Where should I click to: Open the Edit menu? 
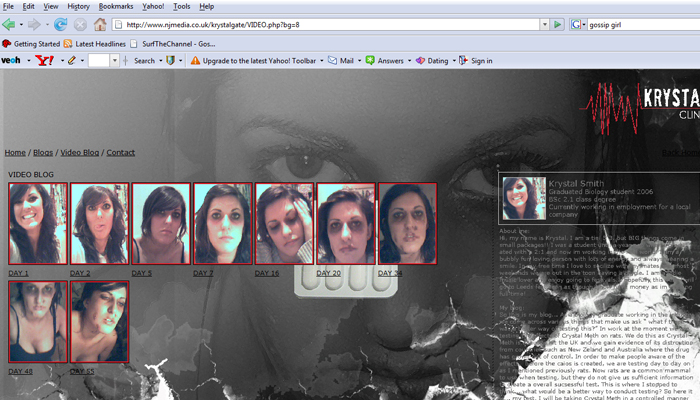pyautogui.click(x=28, y=6)
